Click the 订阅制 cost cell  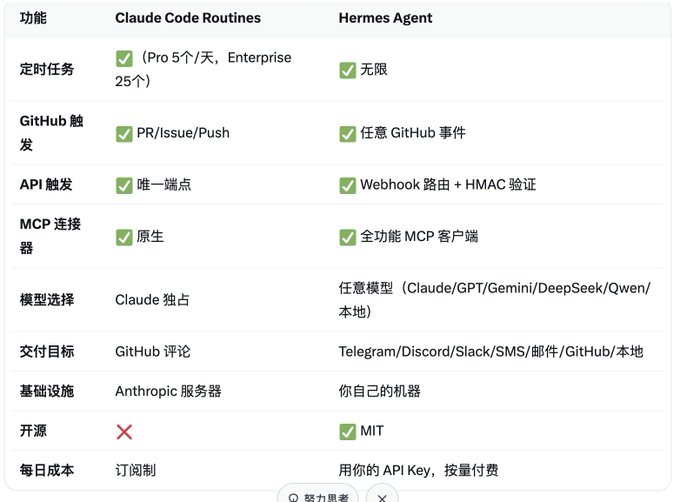pos(135,470)
